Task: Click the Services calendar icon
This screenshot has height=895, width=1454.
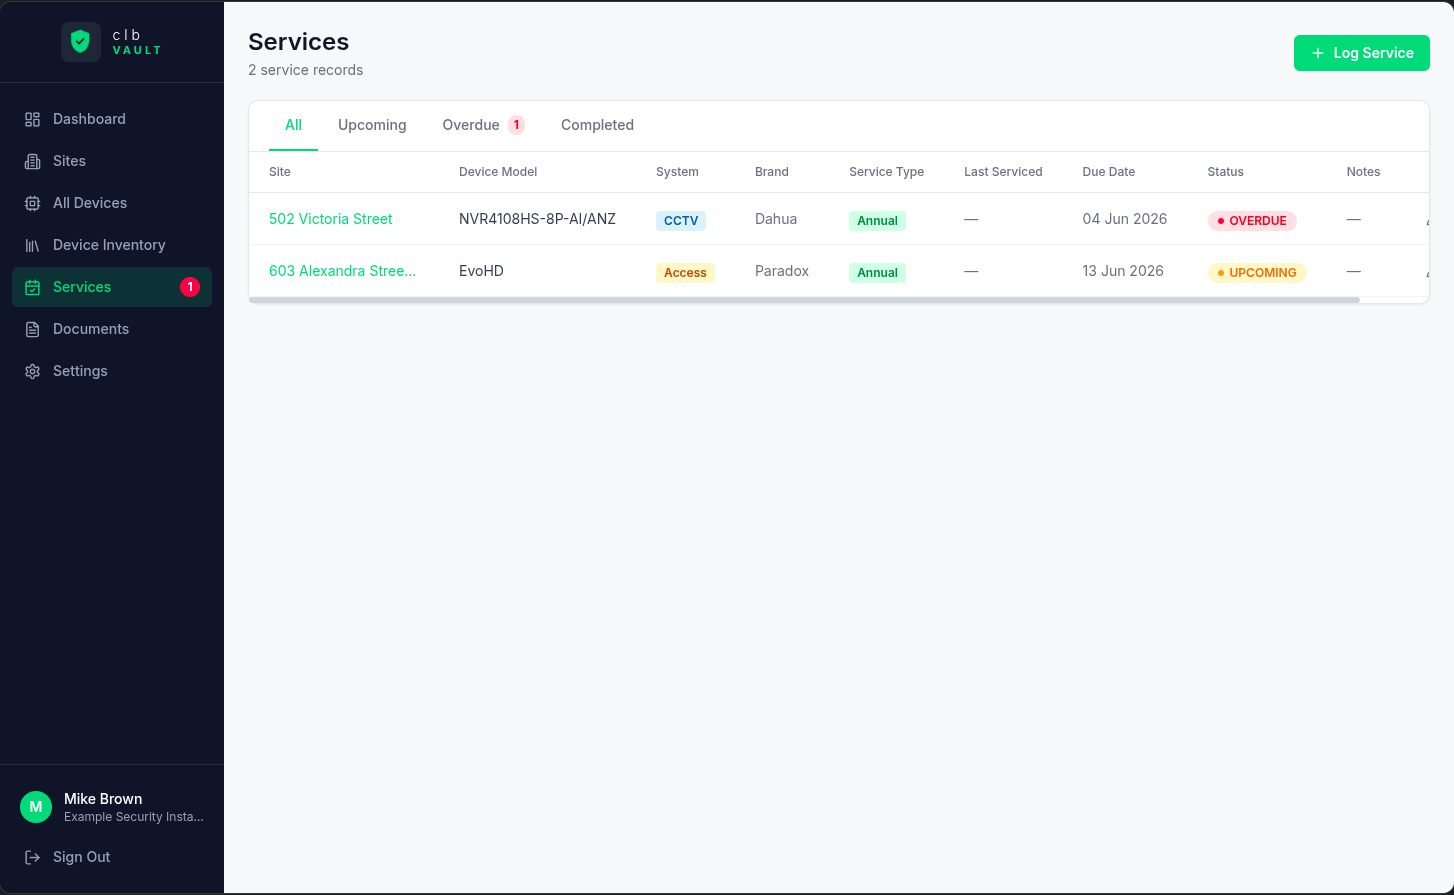Action: coord(32,287)
